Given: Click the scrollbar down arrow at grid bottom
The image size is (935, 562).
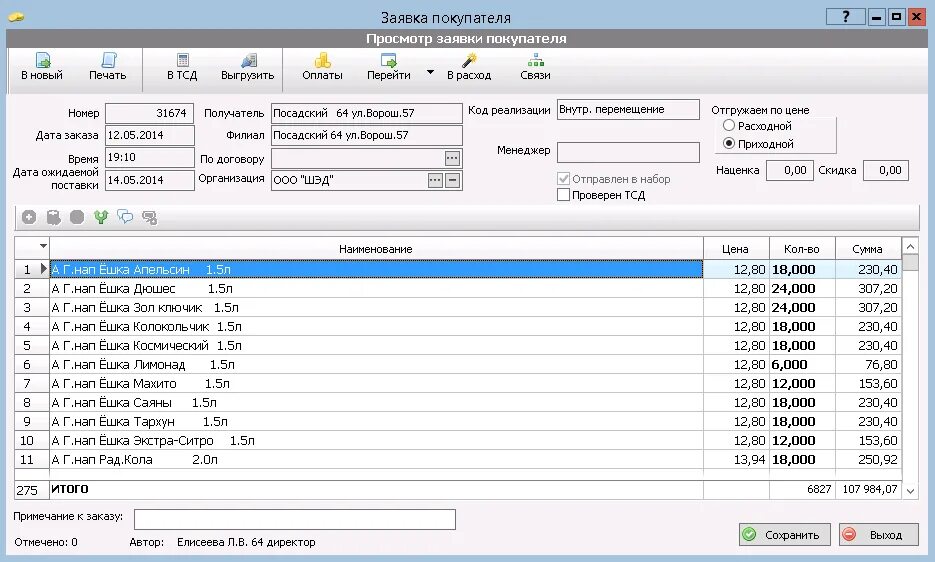Looking at the screenshot, I should pos(910,491).
